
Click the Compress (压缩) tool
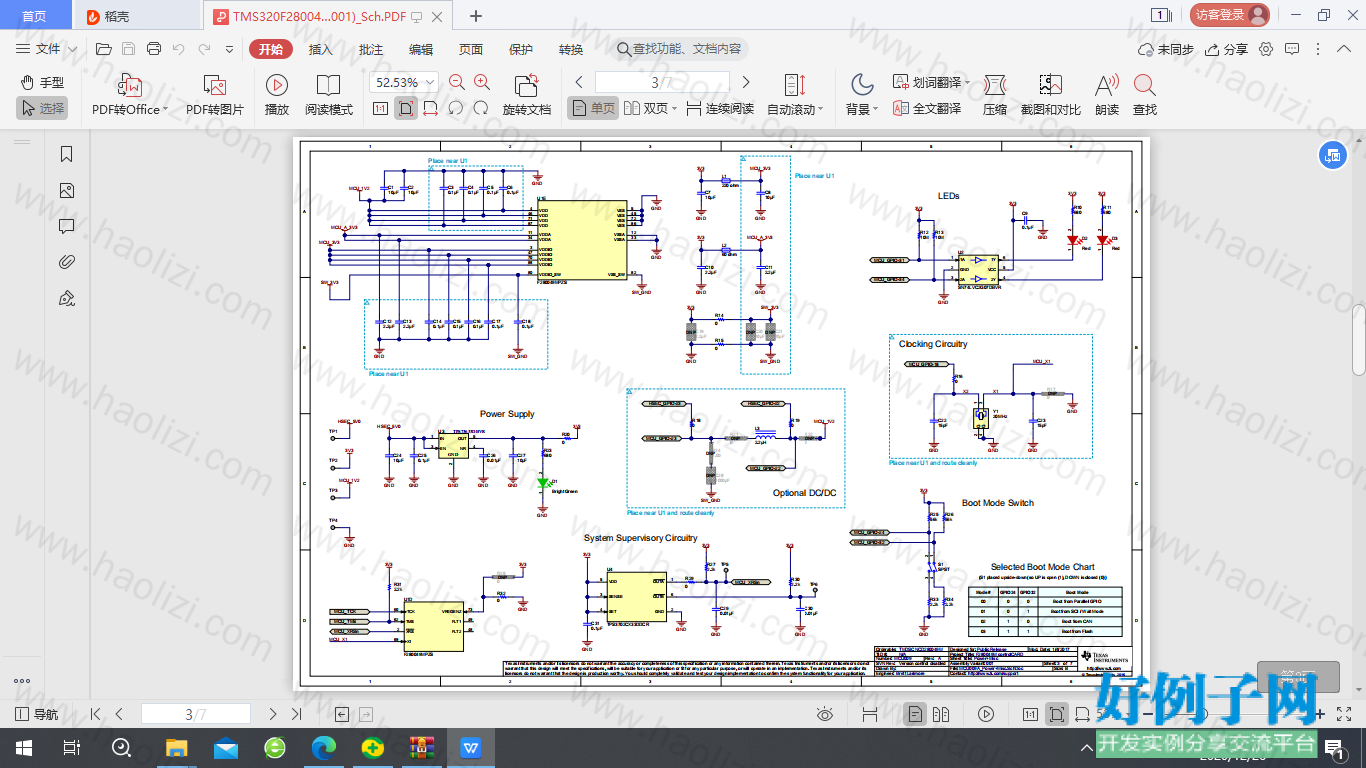[995, 95]
